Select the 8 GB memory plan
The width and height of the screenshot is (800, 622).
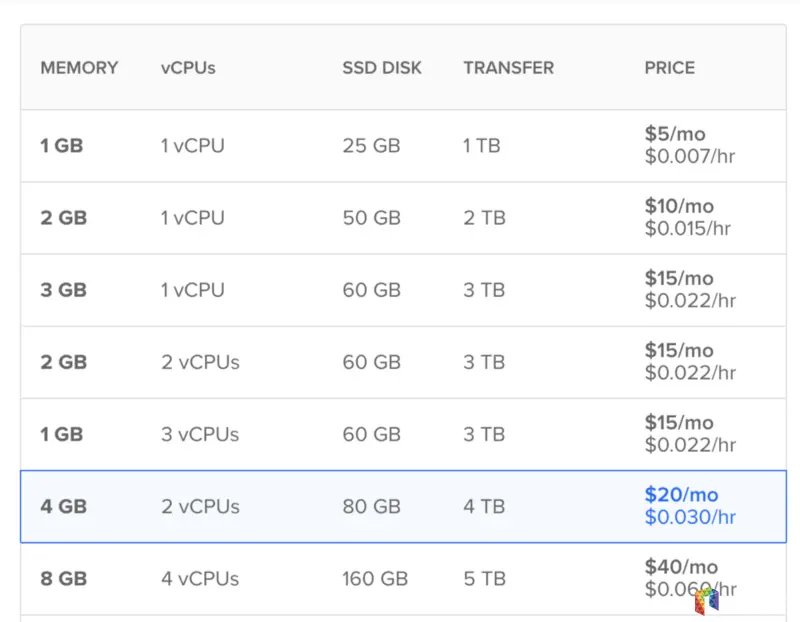[63, 578]
